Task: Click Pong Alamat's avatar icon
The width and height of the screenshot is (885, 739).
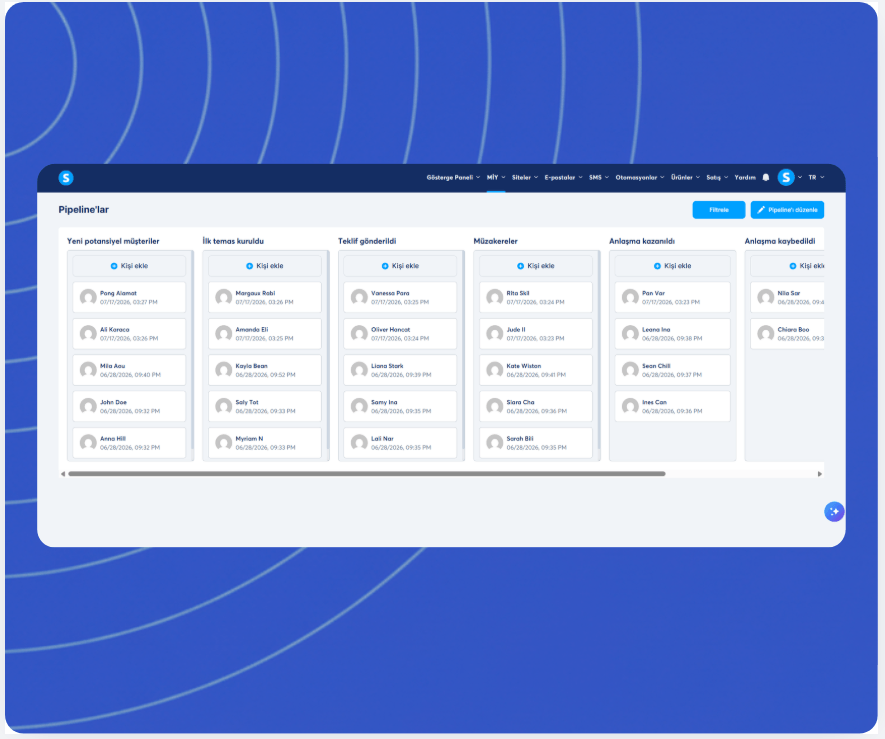Action: coord(88,297)
